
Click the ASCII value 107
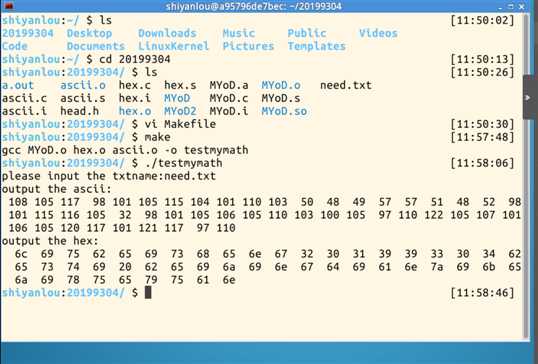click(486, 215)
